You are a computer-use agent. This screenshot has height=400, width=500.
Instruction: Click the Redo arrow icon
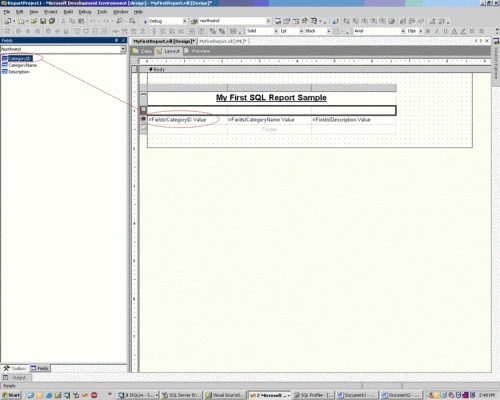coord(105,21)
